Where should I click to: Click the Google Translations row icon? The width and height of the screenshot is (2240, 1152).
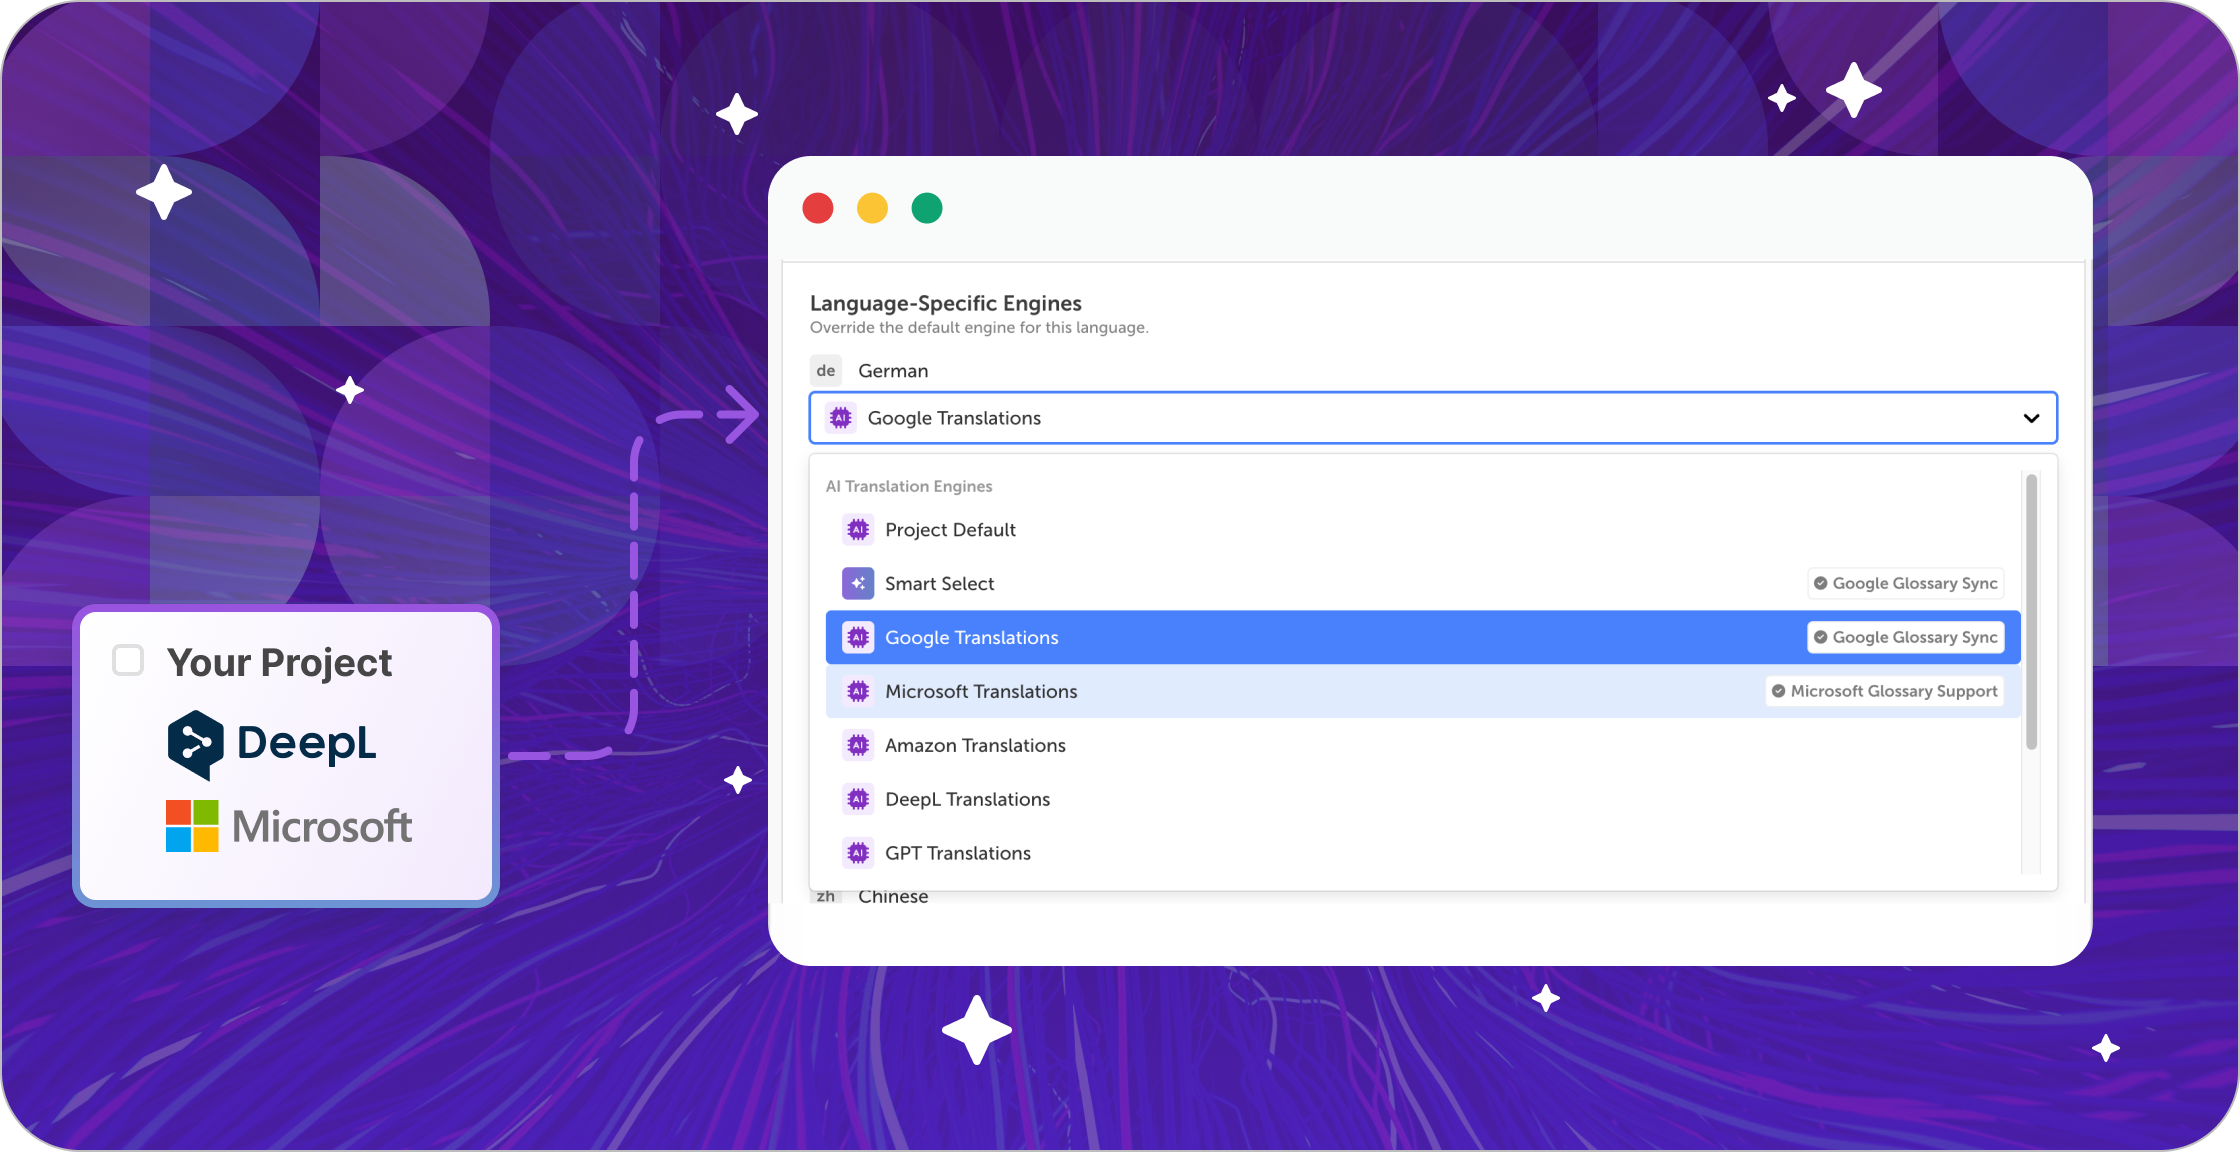point(858,638)
